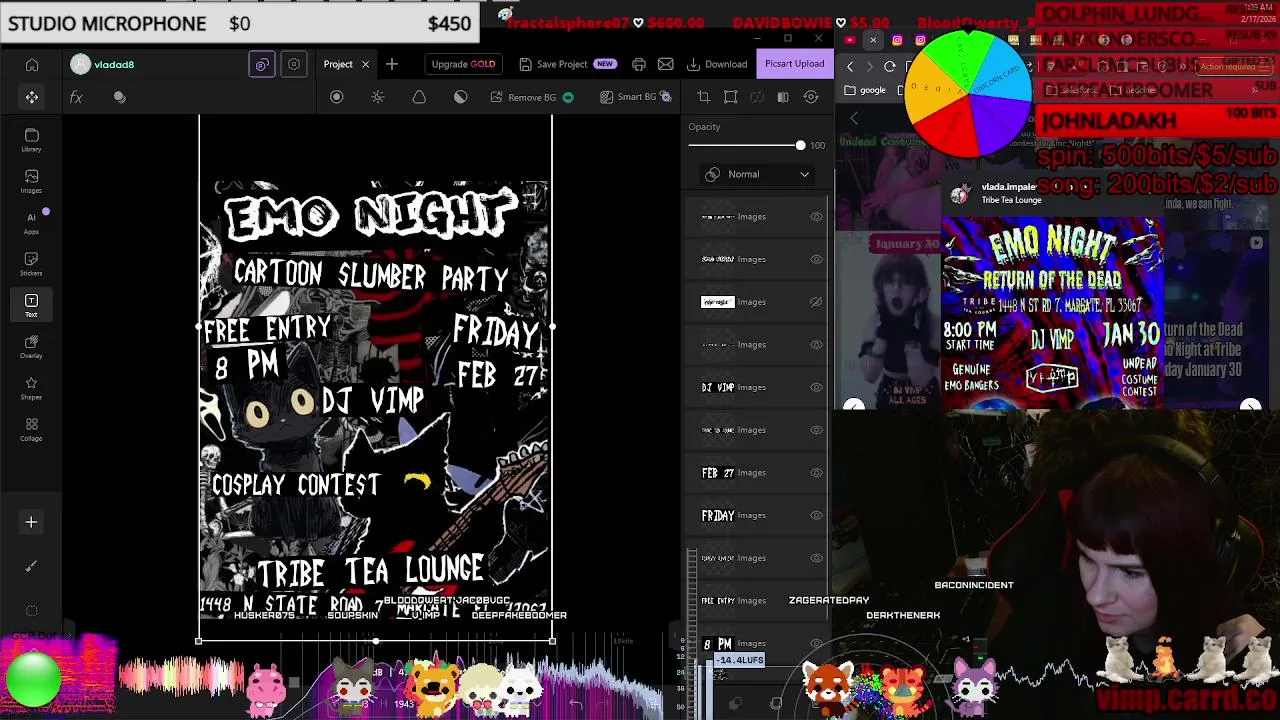Screen dimensions: 1280x720
Task: Open the brightness sun adjustment icon
Action: pyautogui.click(x=378, y=97)
